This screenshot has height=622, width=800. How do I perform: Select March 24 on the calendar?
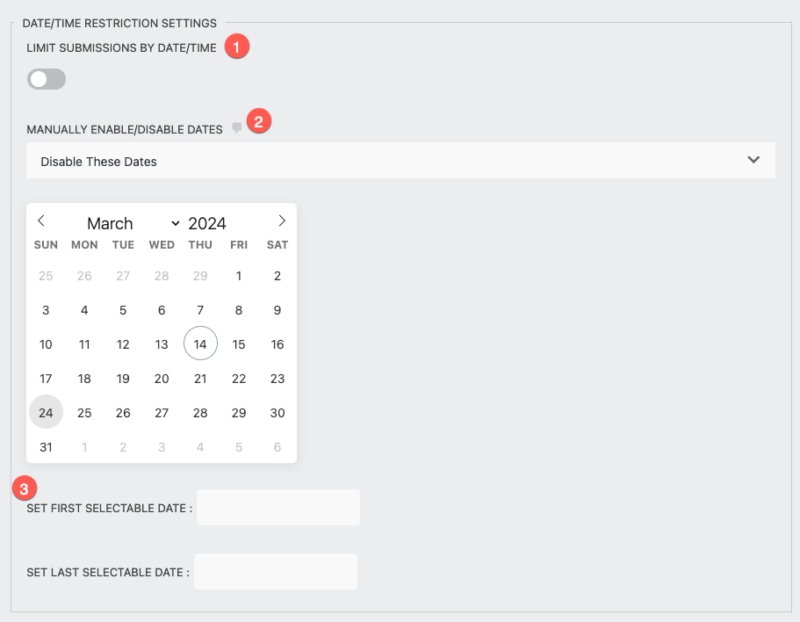point(46,411)
